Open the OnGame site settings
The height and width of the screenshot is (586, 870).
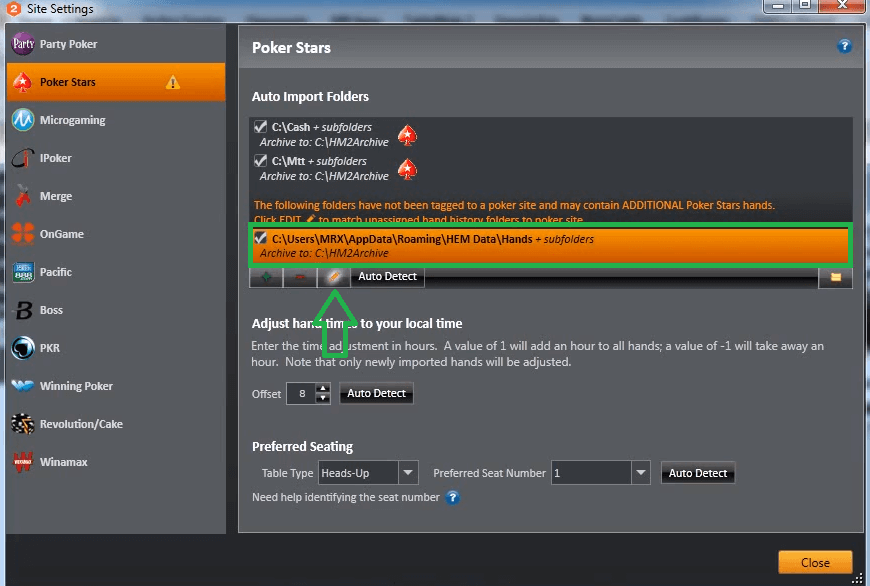(116, 234)
